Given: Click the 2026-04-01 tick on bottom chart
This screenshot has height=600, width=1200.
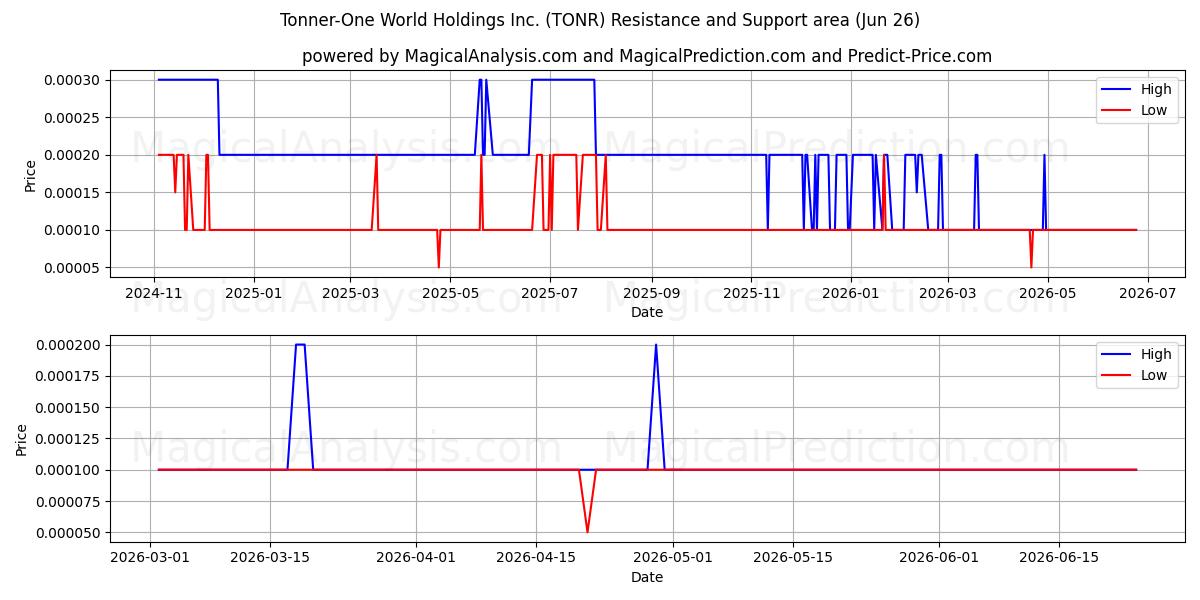Looking at the screenshot, I should click(416, 559).
